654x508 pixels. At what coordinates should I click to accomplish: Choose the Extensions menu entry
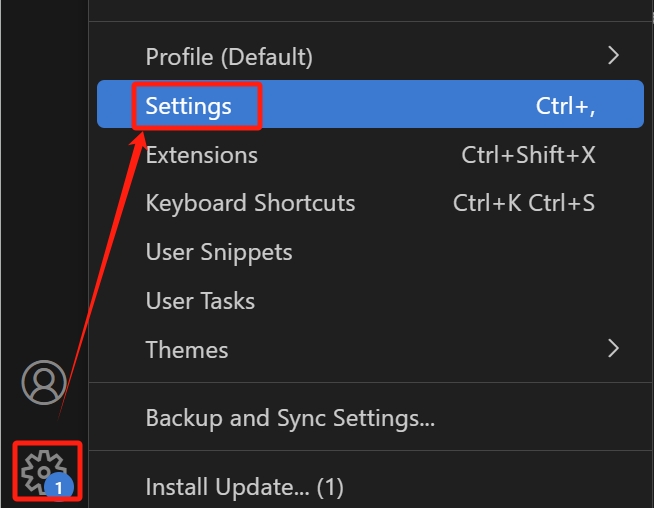tap(370, 155)
